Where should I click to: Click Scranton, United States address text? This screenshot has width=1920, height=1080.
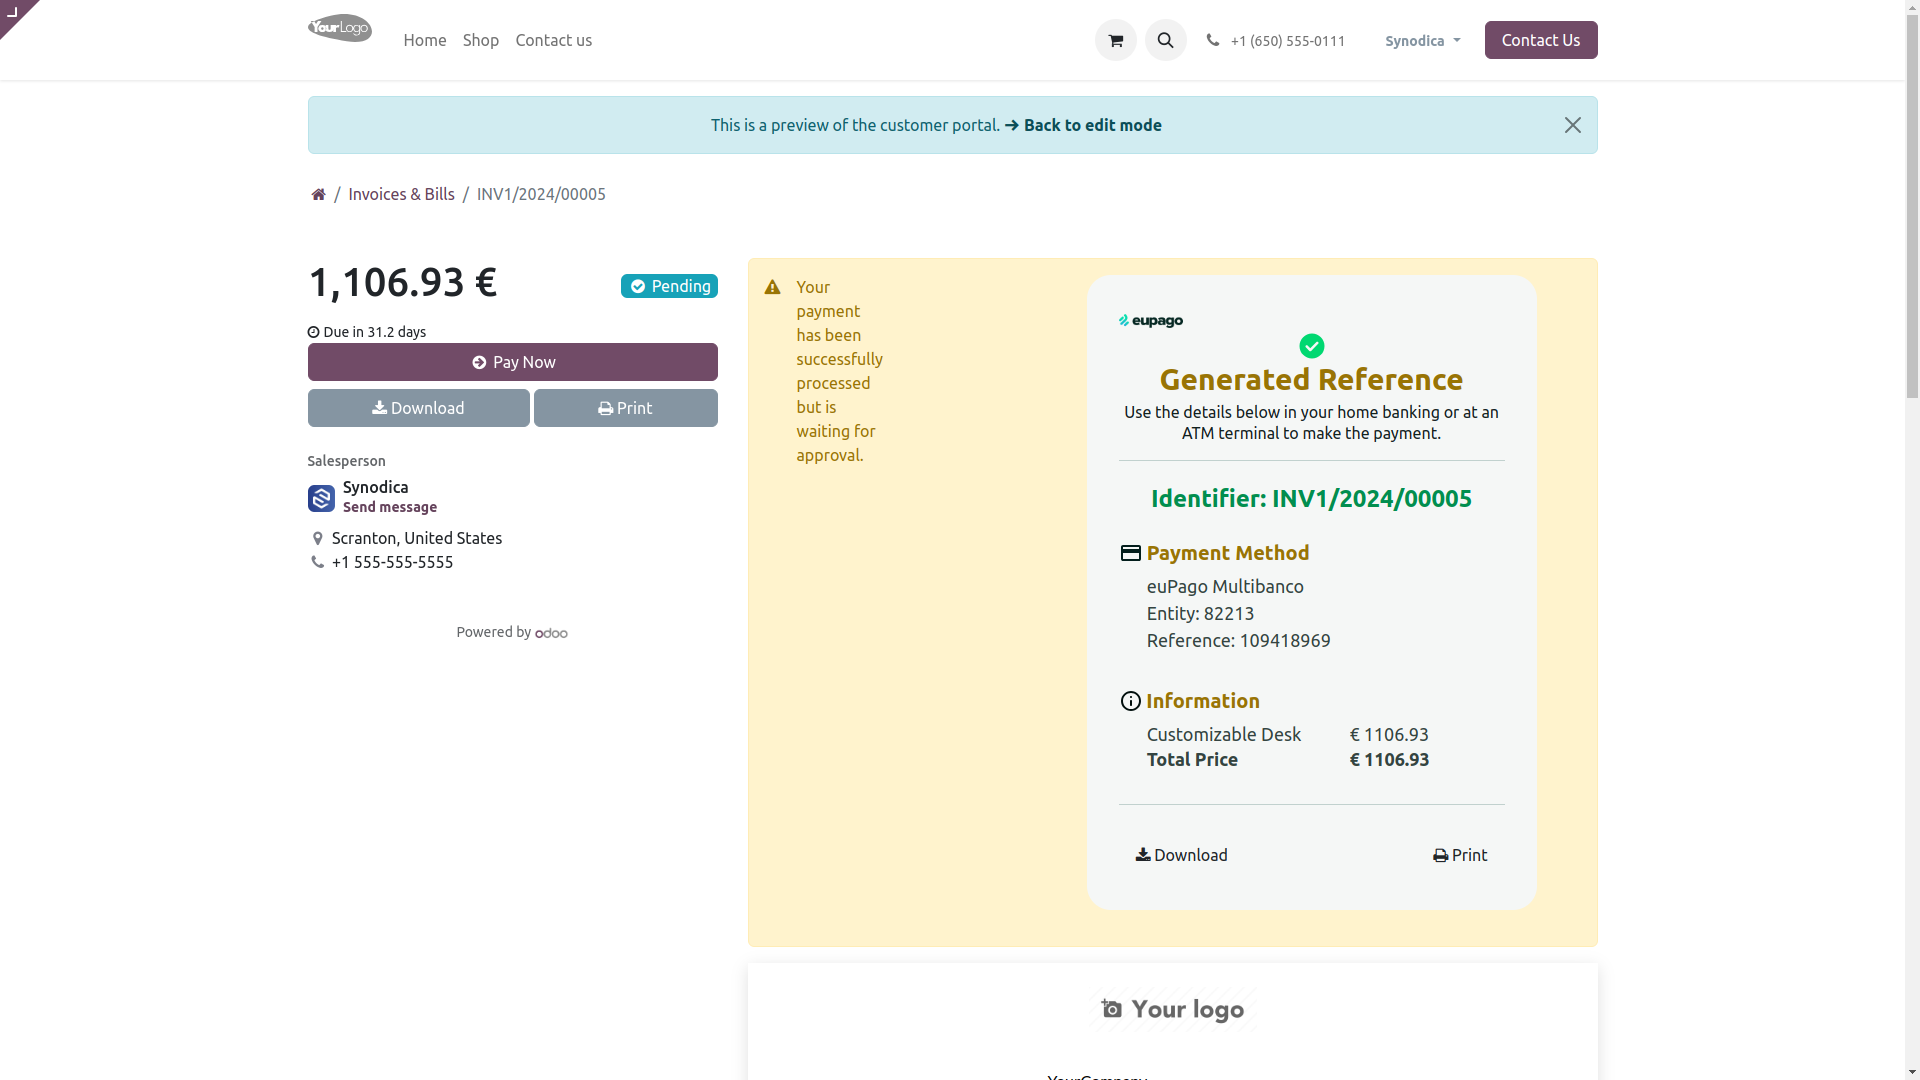tap(416, 538)
